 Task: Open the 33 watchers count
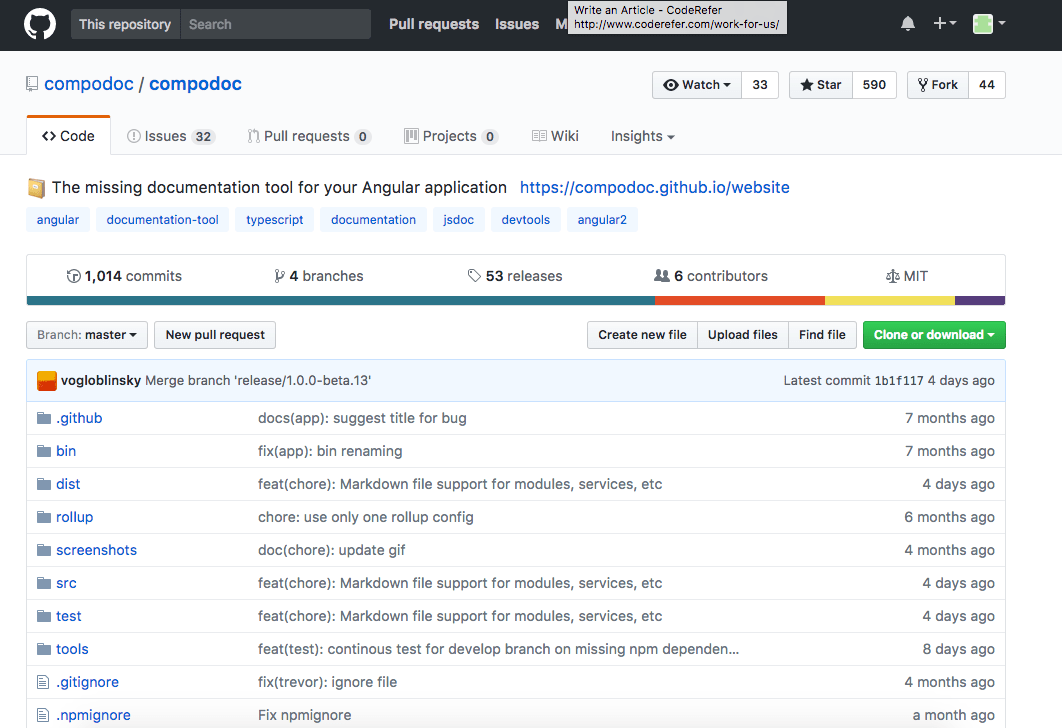pyautogui.click(x=760, y=85)
